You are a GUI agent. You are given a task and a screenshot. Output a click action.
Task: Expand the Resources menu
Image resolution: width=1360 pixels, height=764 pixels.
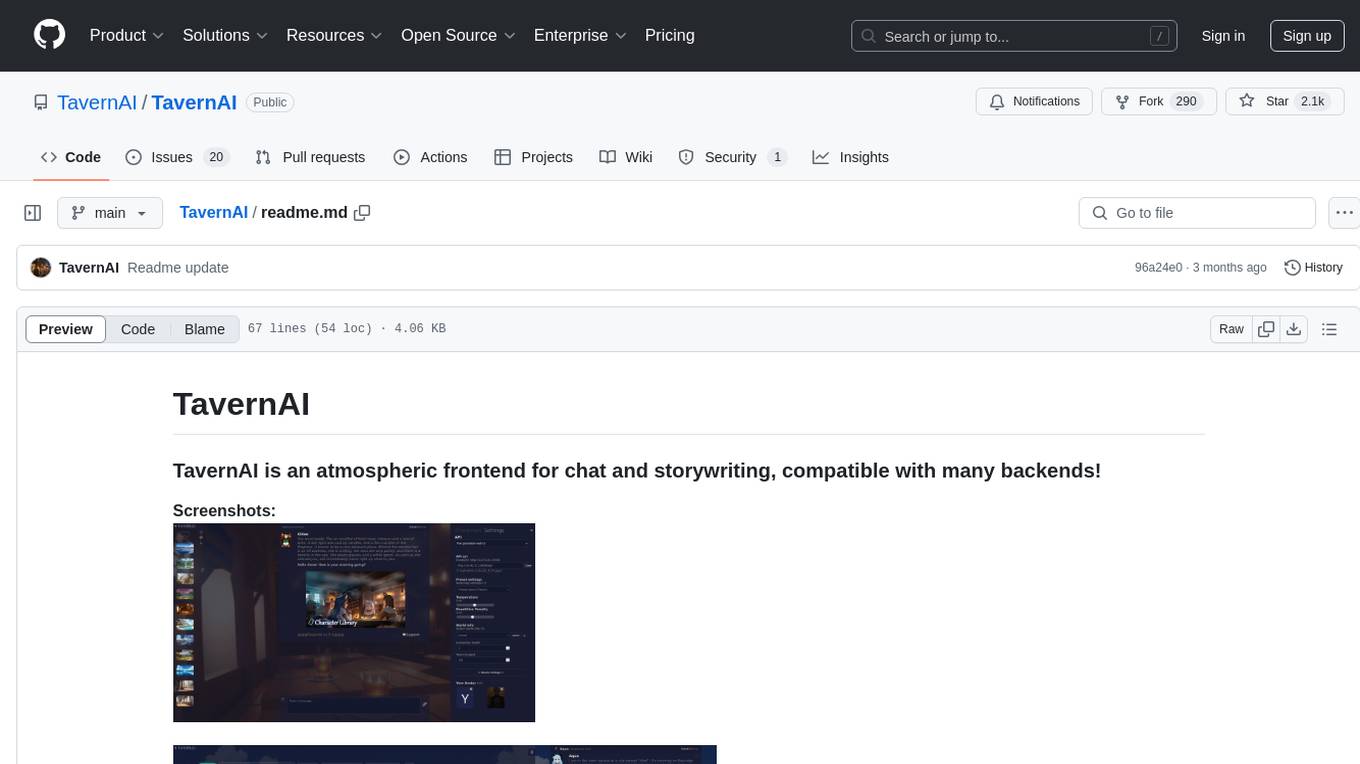(x=334, y=35)
